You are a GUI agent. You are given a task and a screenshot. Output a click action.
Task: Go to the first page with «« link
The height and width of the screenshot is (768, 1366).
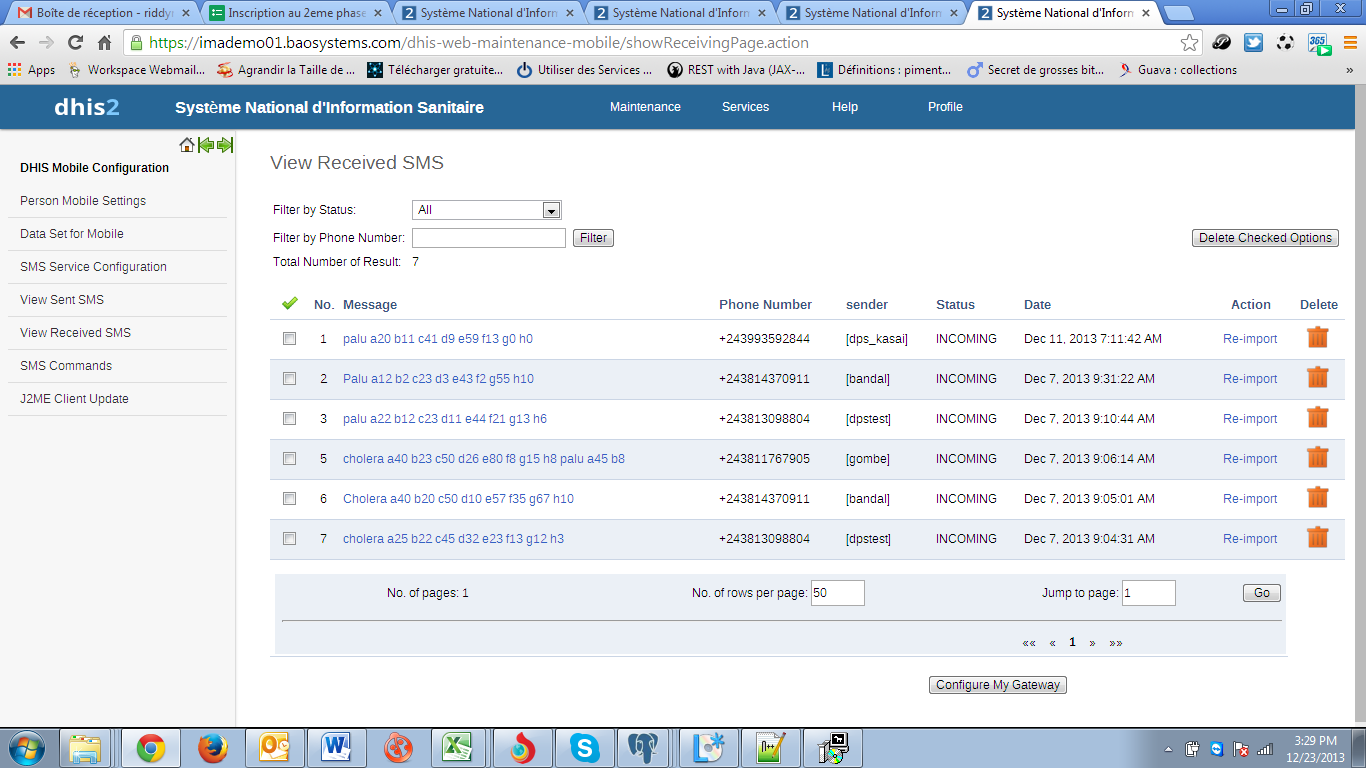(x=1029, y=643)
